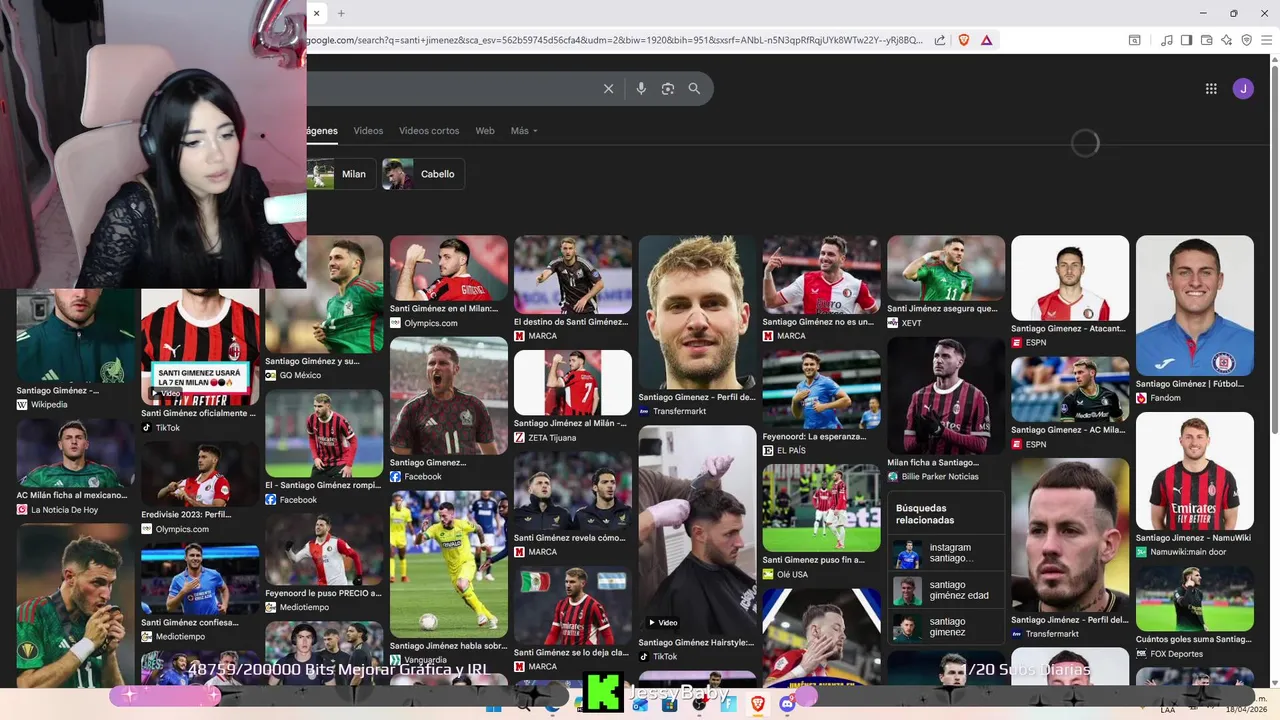Image resolution: width=1280 pixels, height=720 pixels.
Task: Open the Leo AI sparkle icon
Action: click(1227, 40)
